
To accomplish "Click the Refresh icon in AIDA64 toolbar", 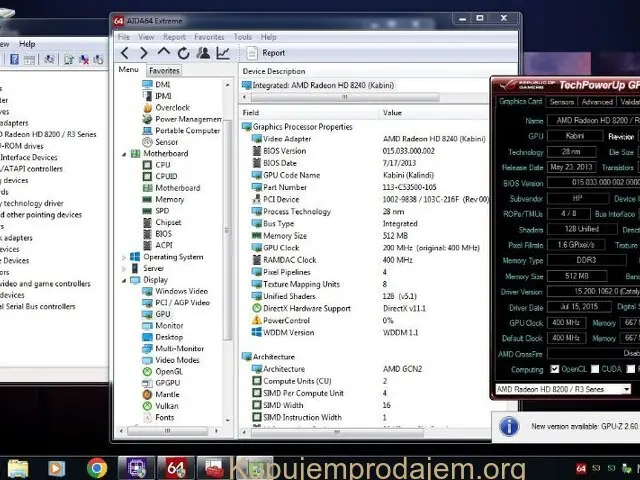I will tap(183, 52).
